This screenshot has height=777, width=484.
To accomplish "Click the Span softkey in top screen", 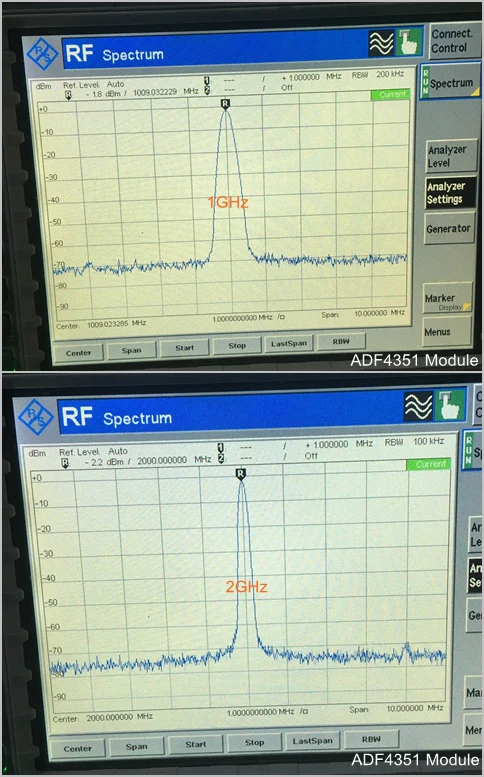I will pyautogui.click(x=132, y=350).
